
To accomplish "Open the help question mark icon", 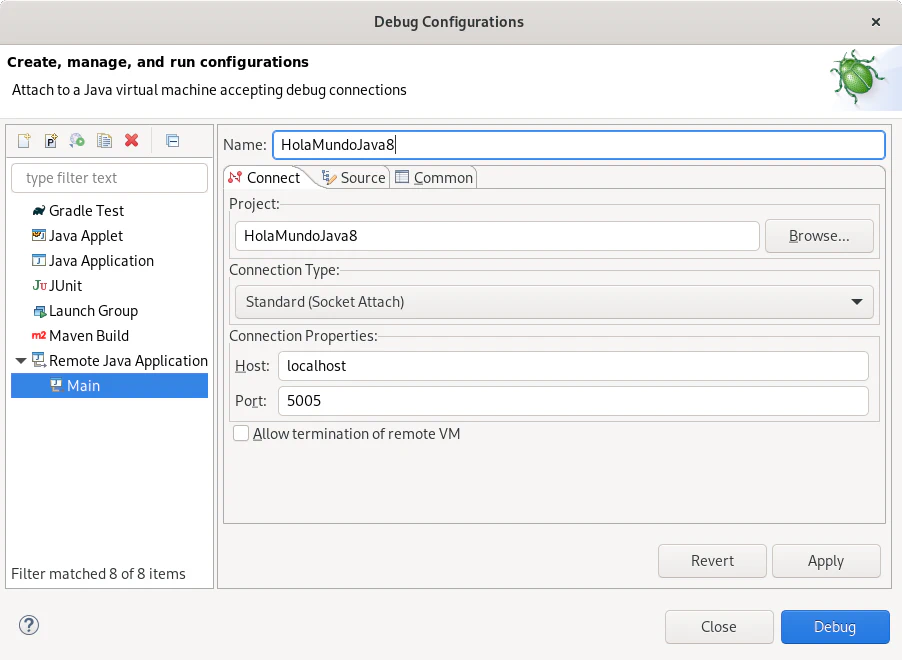I will 28,626.
